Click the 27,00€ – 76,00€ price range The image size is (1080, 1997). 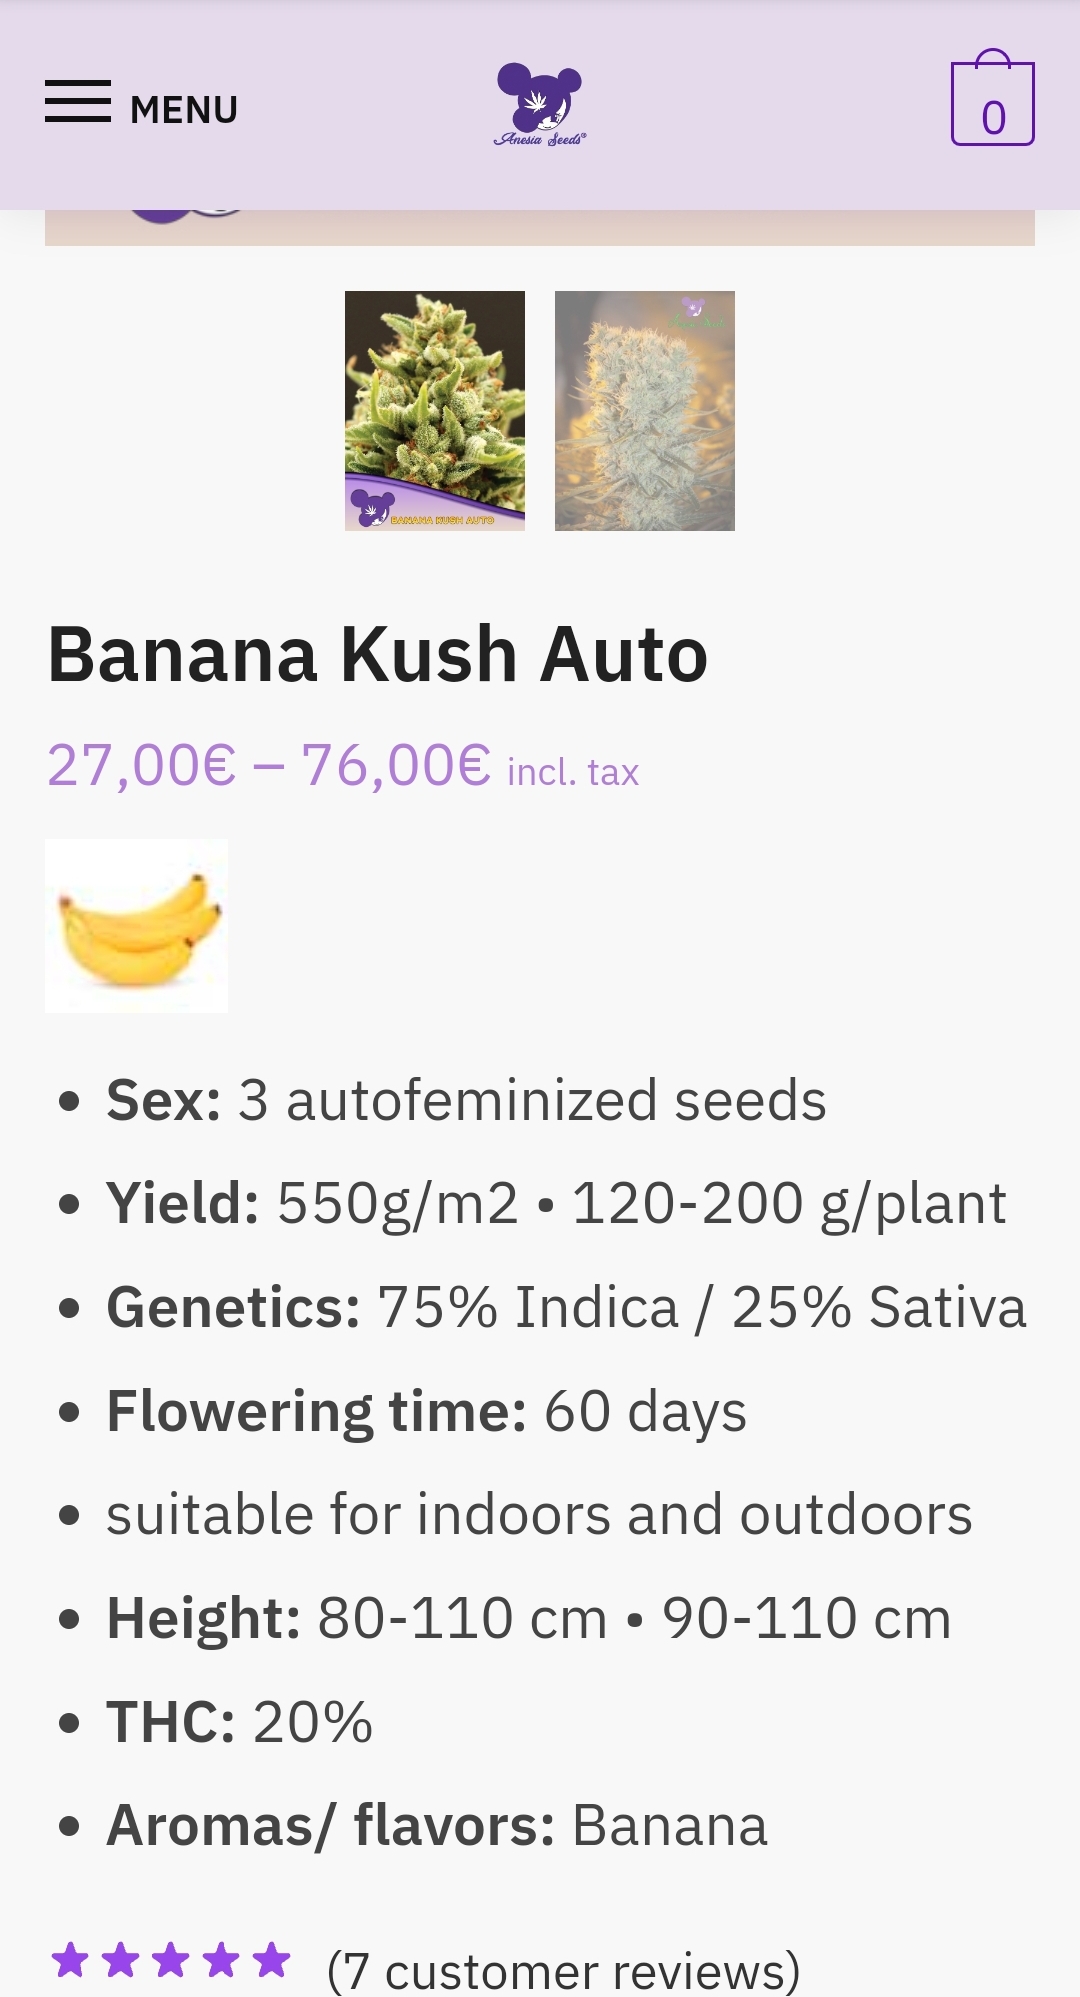tap(269, 766)
